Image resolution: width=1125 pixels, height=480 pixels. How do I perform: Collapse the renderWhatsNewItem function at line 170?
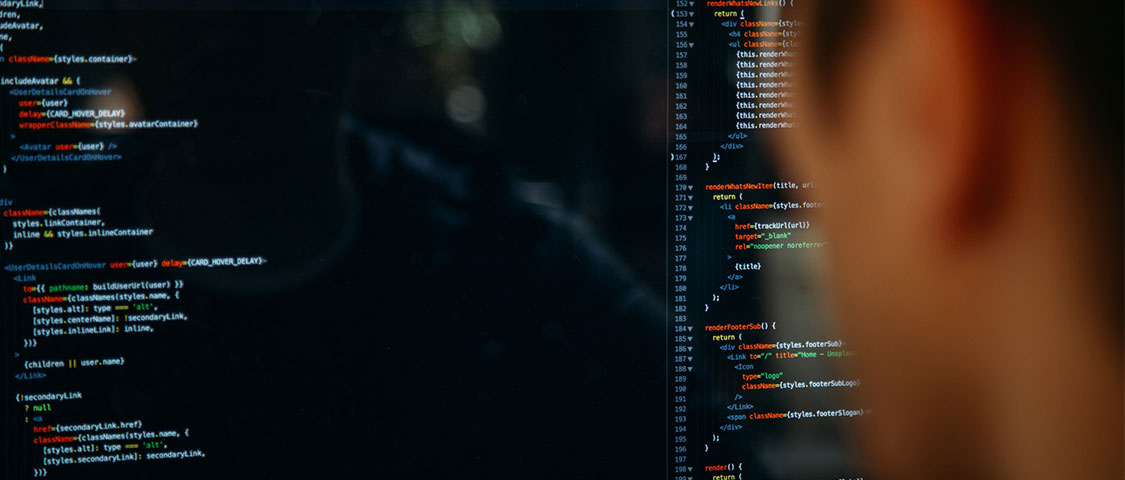coord(691,187)
